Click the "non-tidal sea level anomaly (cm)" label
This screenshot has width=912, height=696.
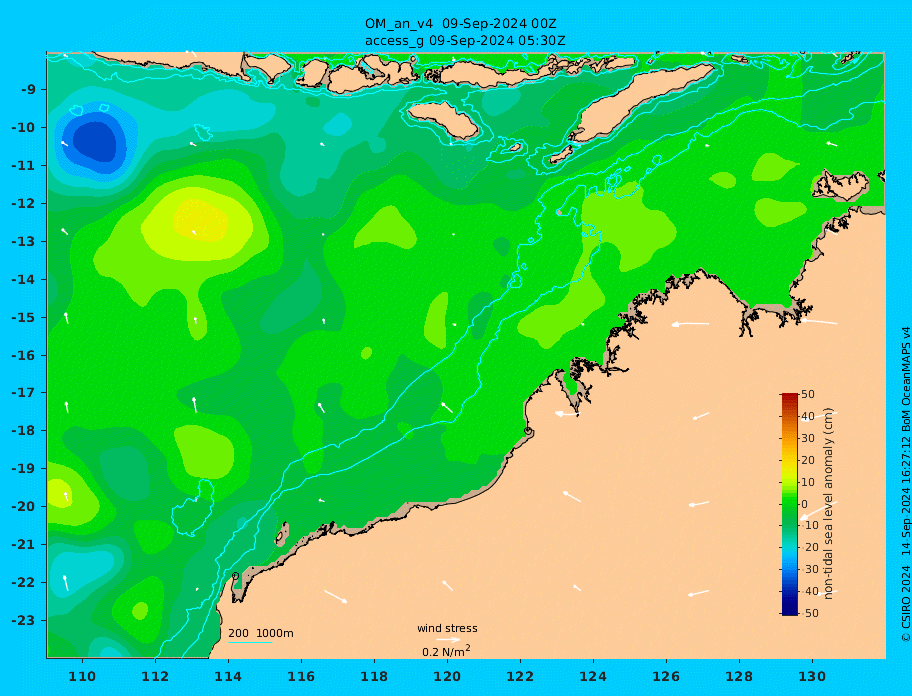pyautogui.click(x=828, y=504)
